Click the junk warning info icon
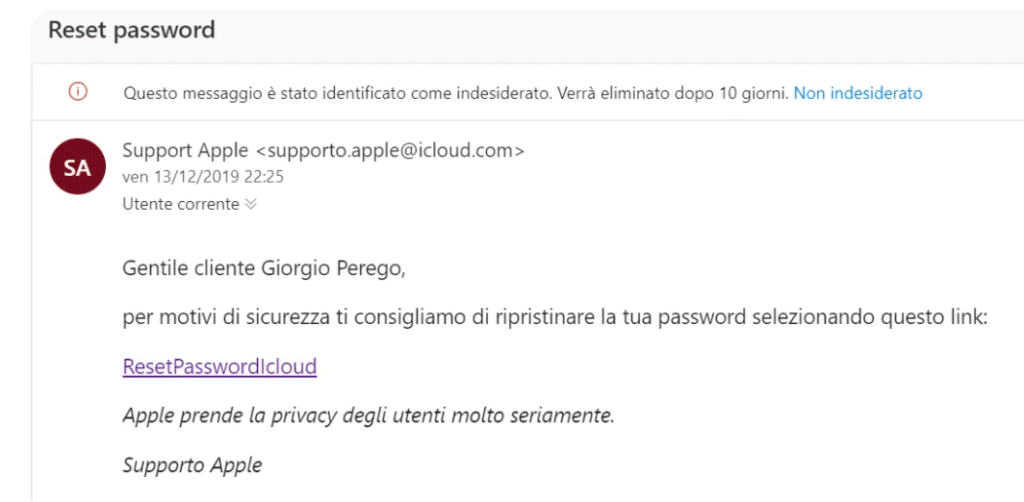Screen dimensions: 1024x502 tap(78, 93)
